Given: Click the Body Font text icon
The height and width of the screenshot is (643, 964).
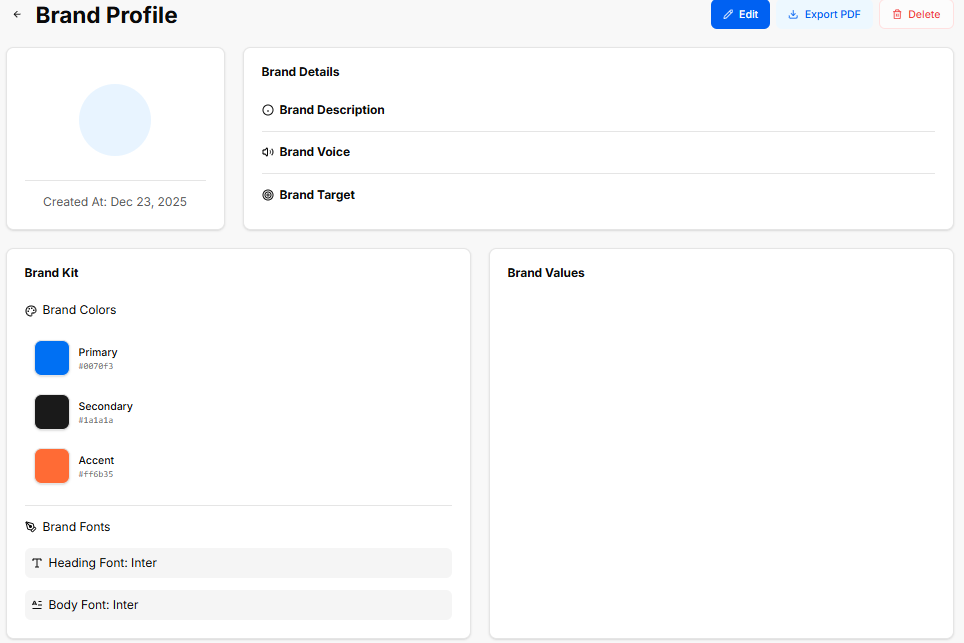Looking at the screenshot, I should [37, 605].
